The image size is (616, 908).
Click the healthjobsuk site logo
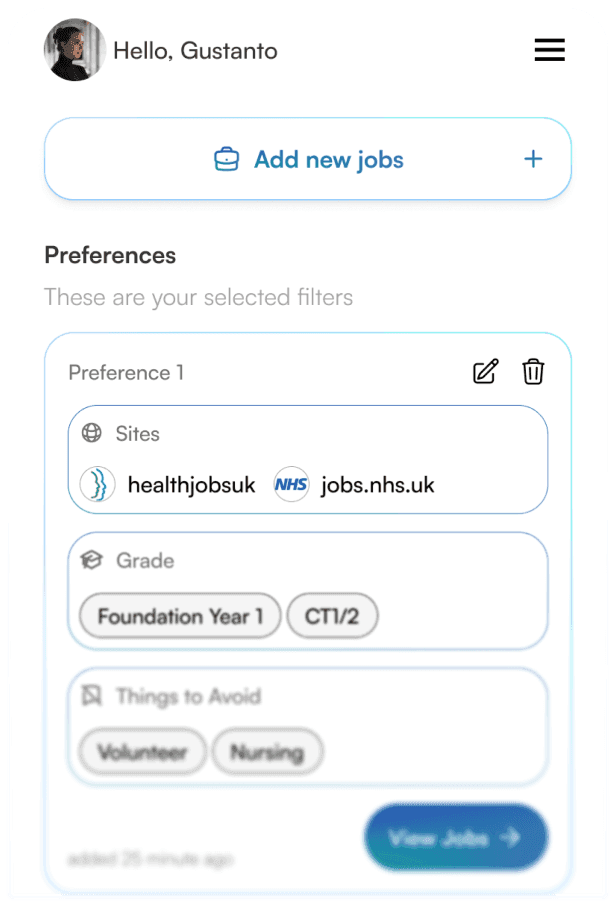(97, 485)
